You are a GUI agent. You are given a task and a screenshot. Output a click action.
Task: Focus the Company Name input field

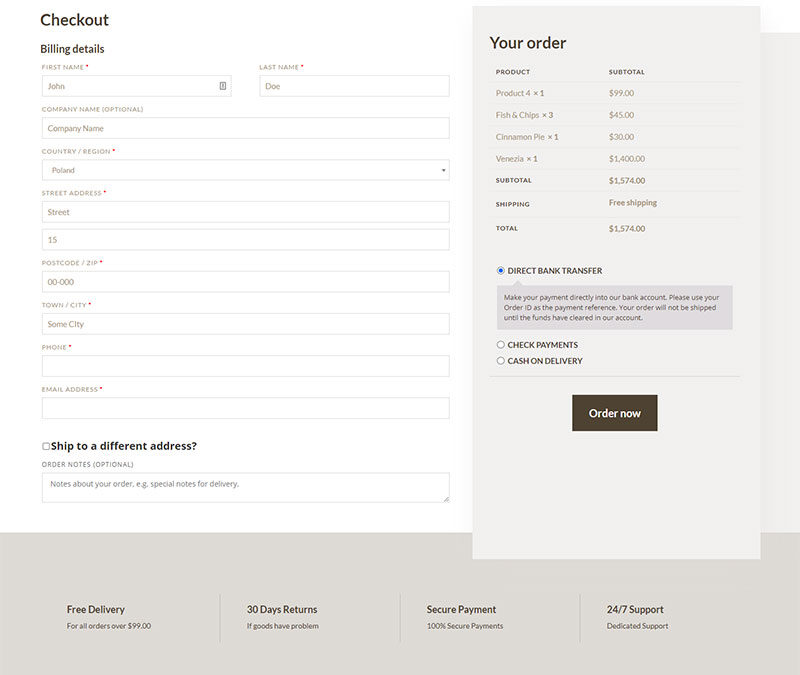tap(245, 128)
